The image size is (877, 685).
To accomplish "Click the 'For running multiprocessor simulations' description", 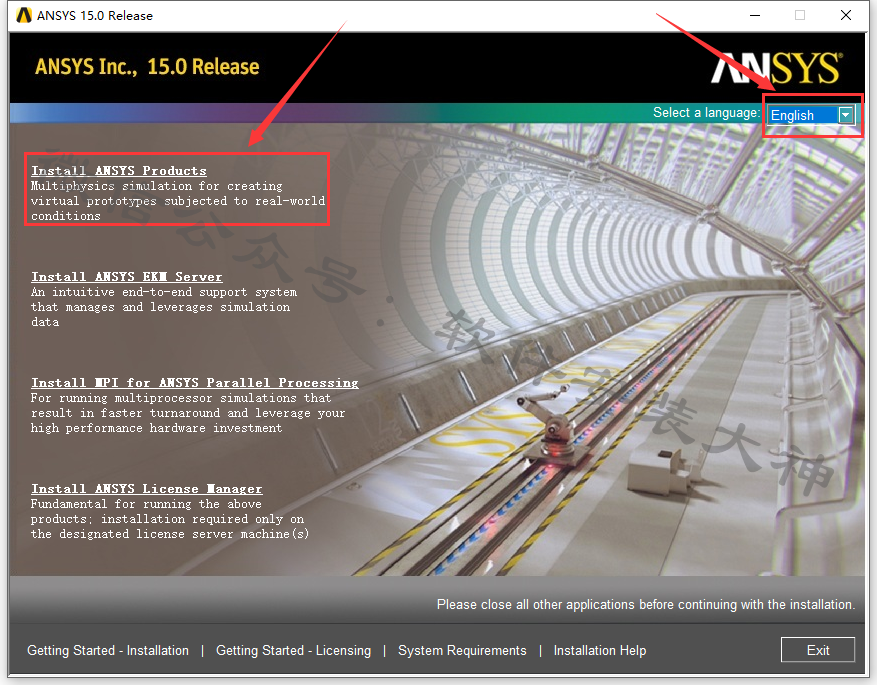I will click(188, 413).
